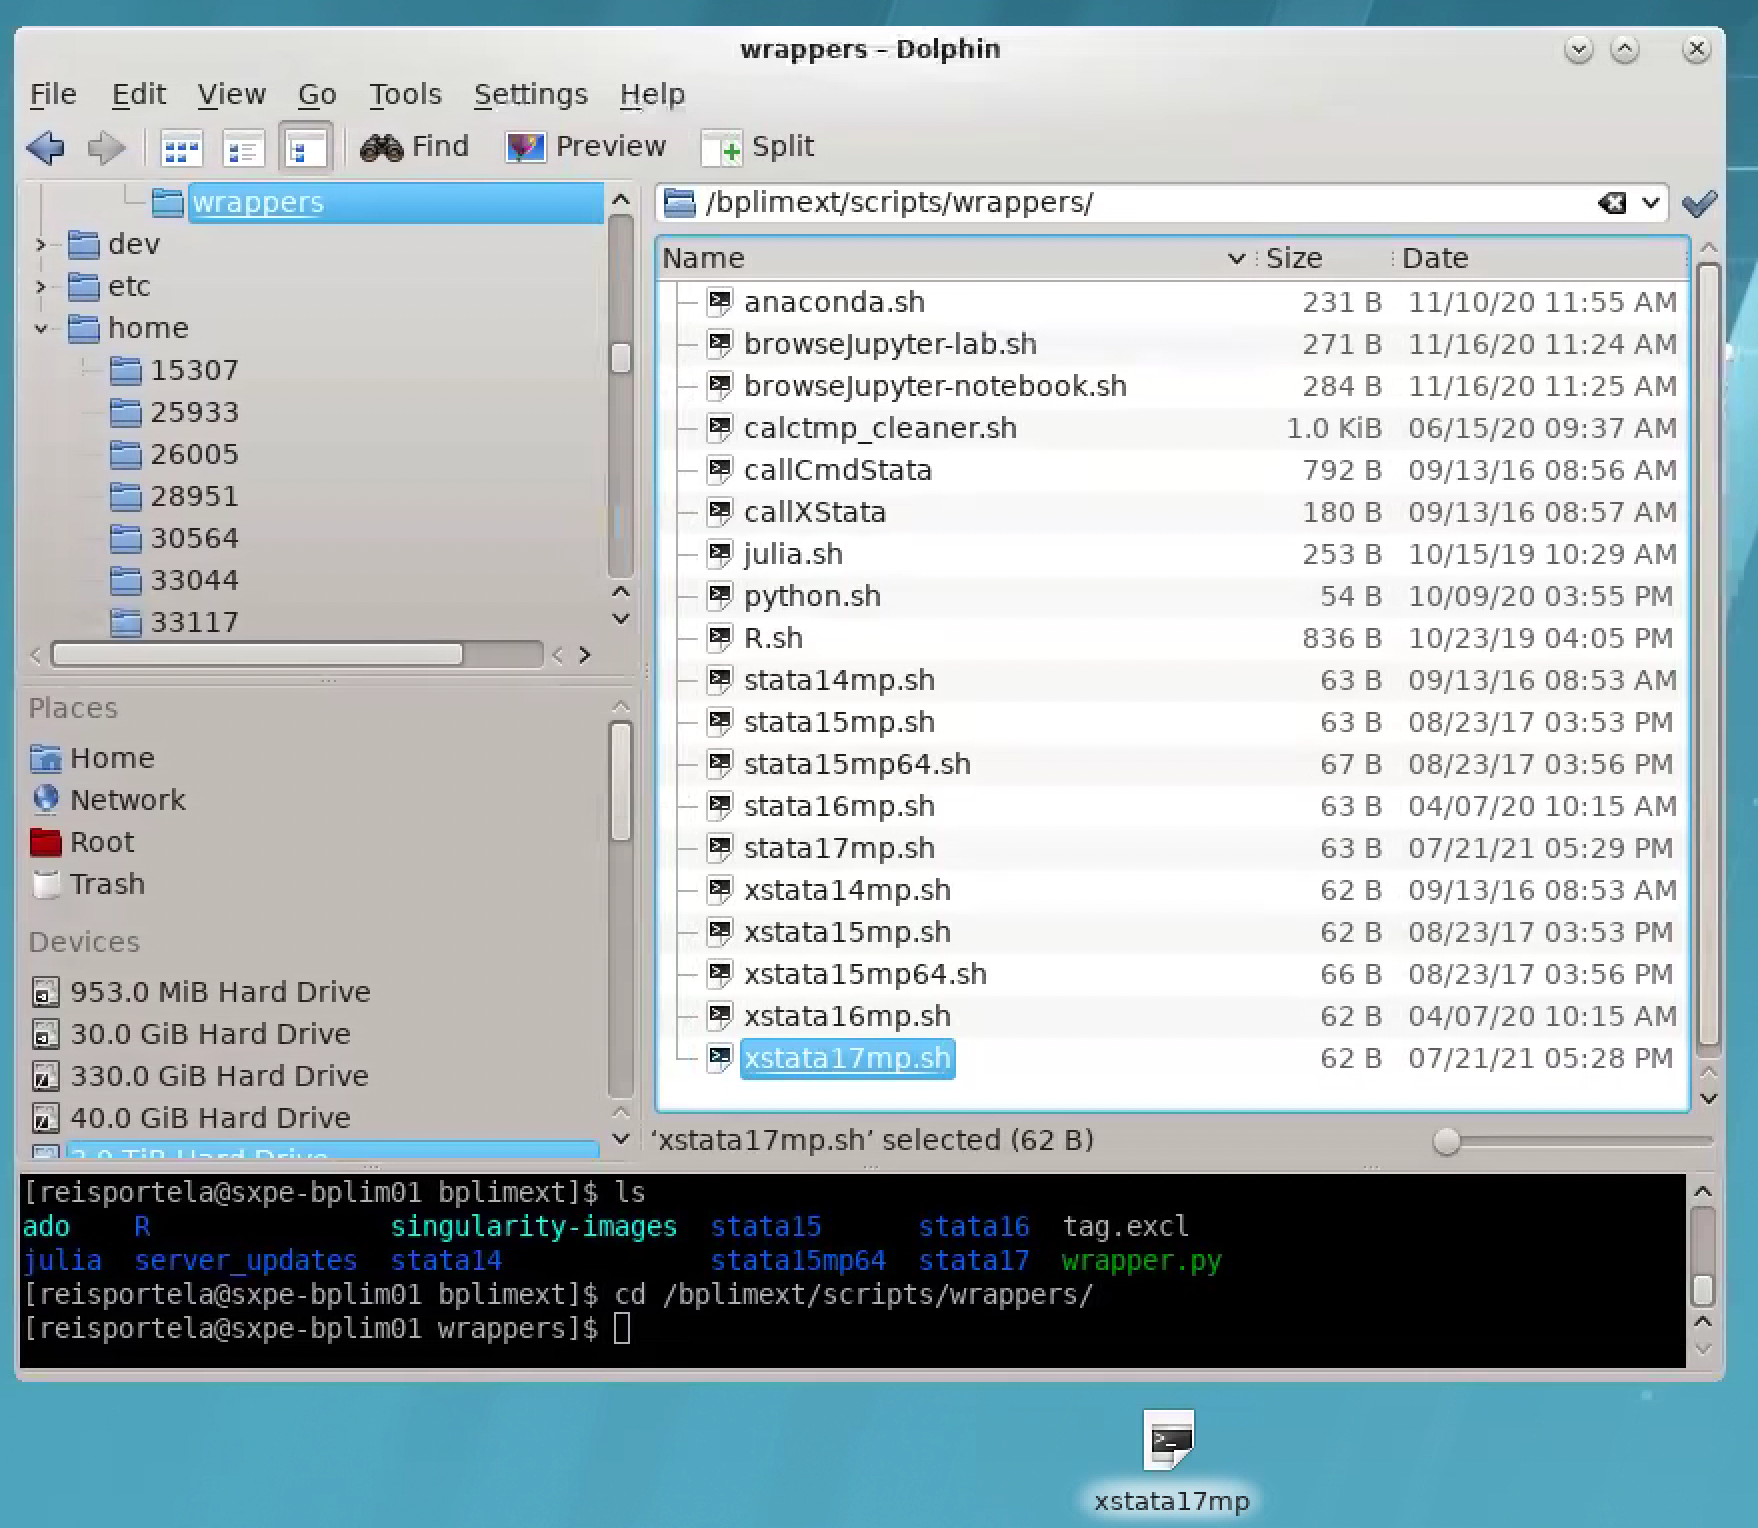Image resolution: width=1758 pixels, height=1528 pixels.
Task: Open the 330.0 GiB Hard Drive
Action: click(219, 1076)
